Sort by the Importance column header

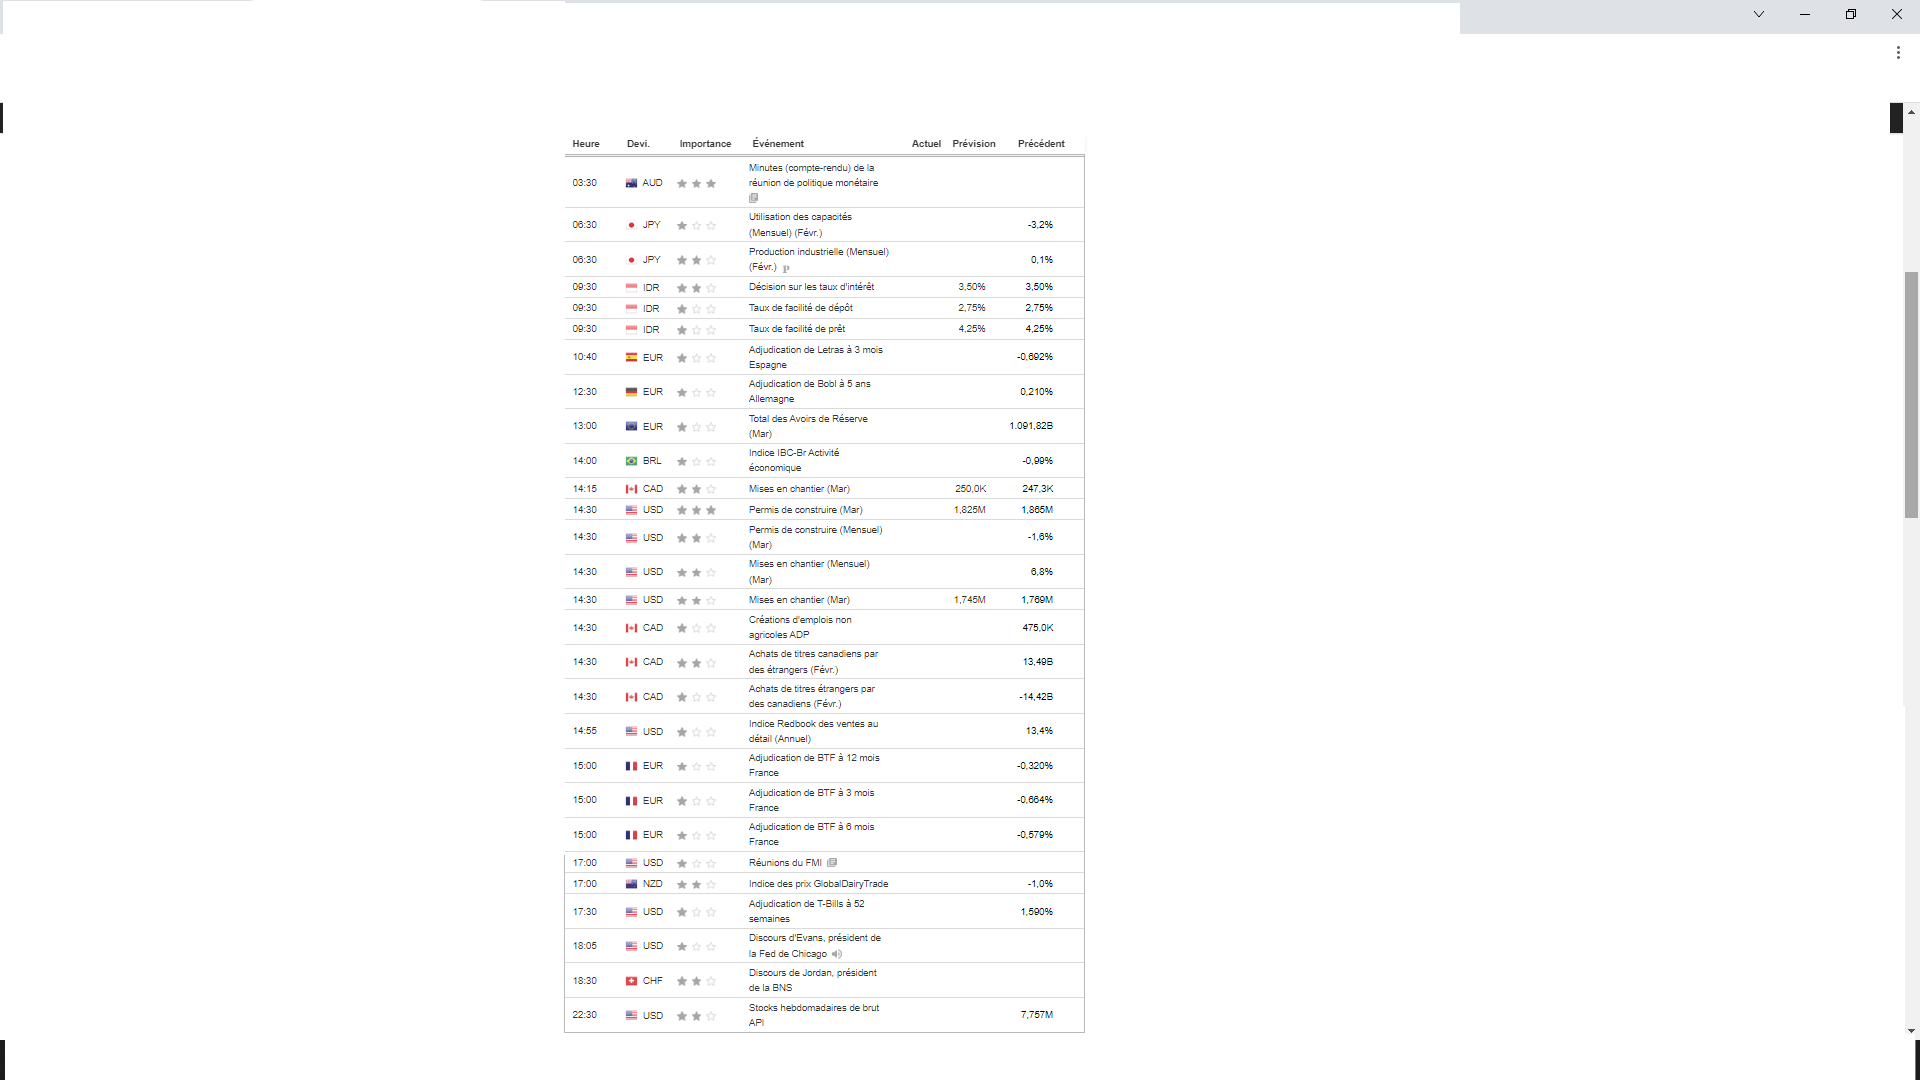click(x=705, y=144)
